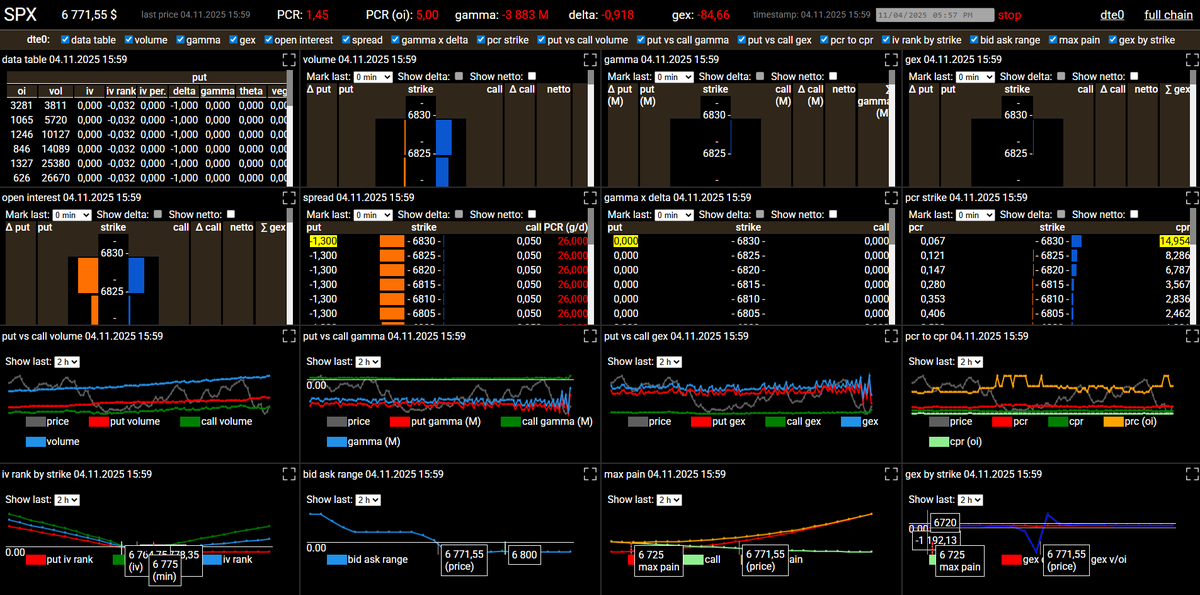
Task: Expand bid ask range chart fullscreen
Action: click(x=590, y=474)
